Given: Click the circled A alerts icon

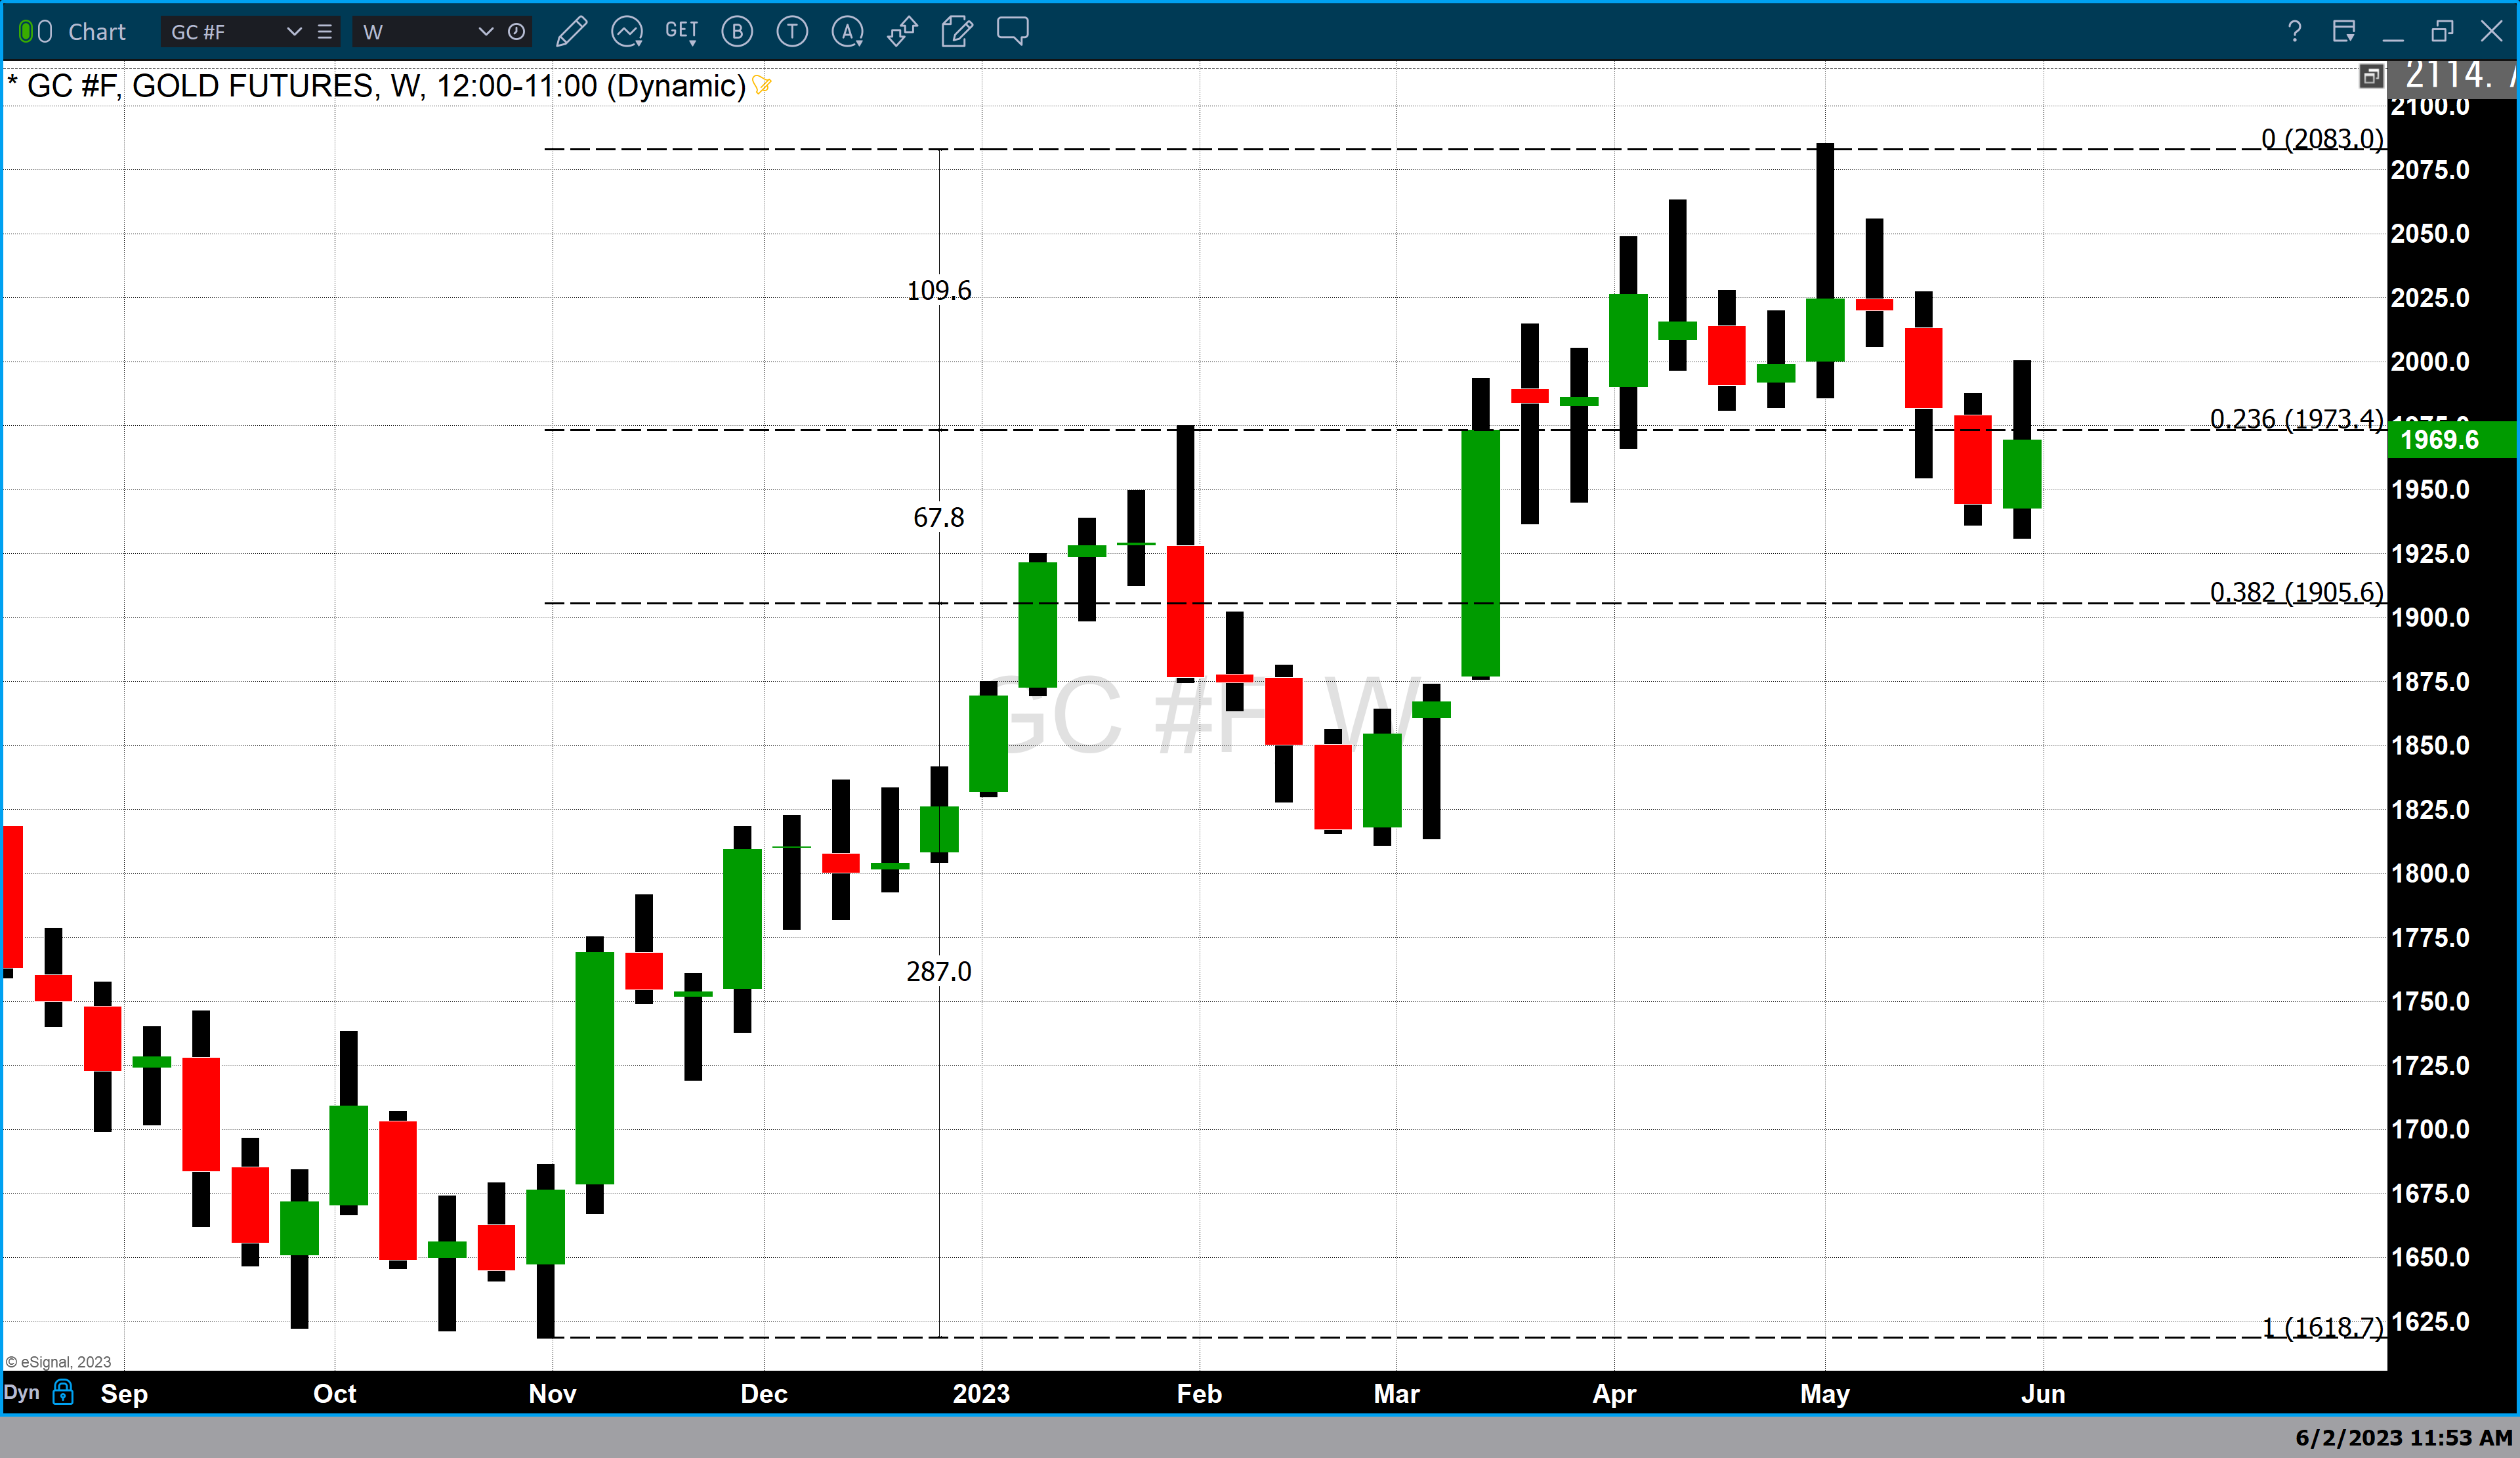Looking at the screenshot, I should pyautogui.click(x=848, y=32).
